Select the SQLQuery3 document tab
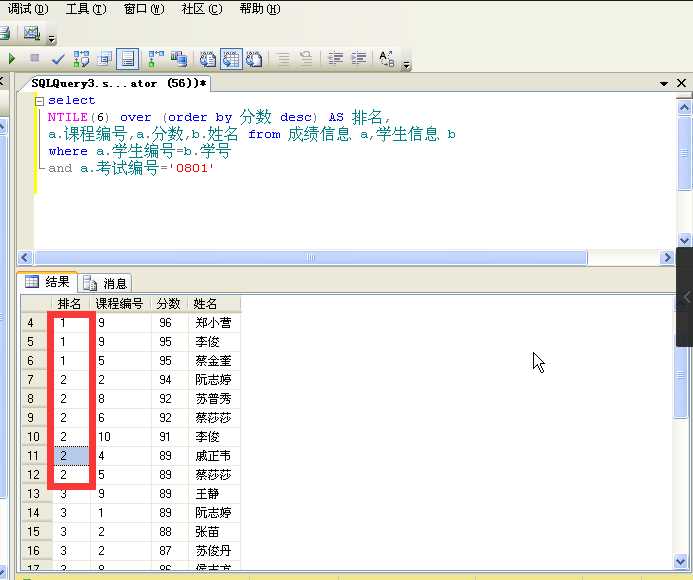Screen dimensions: 693x580 pos(119,83)
